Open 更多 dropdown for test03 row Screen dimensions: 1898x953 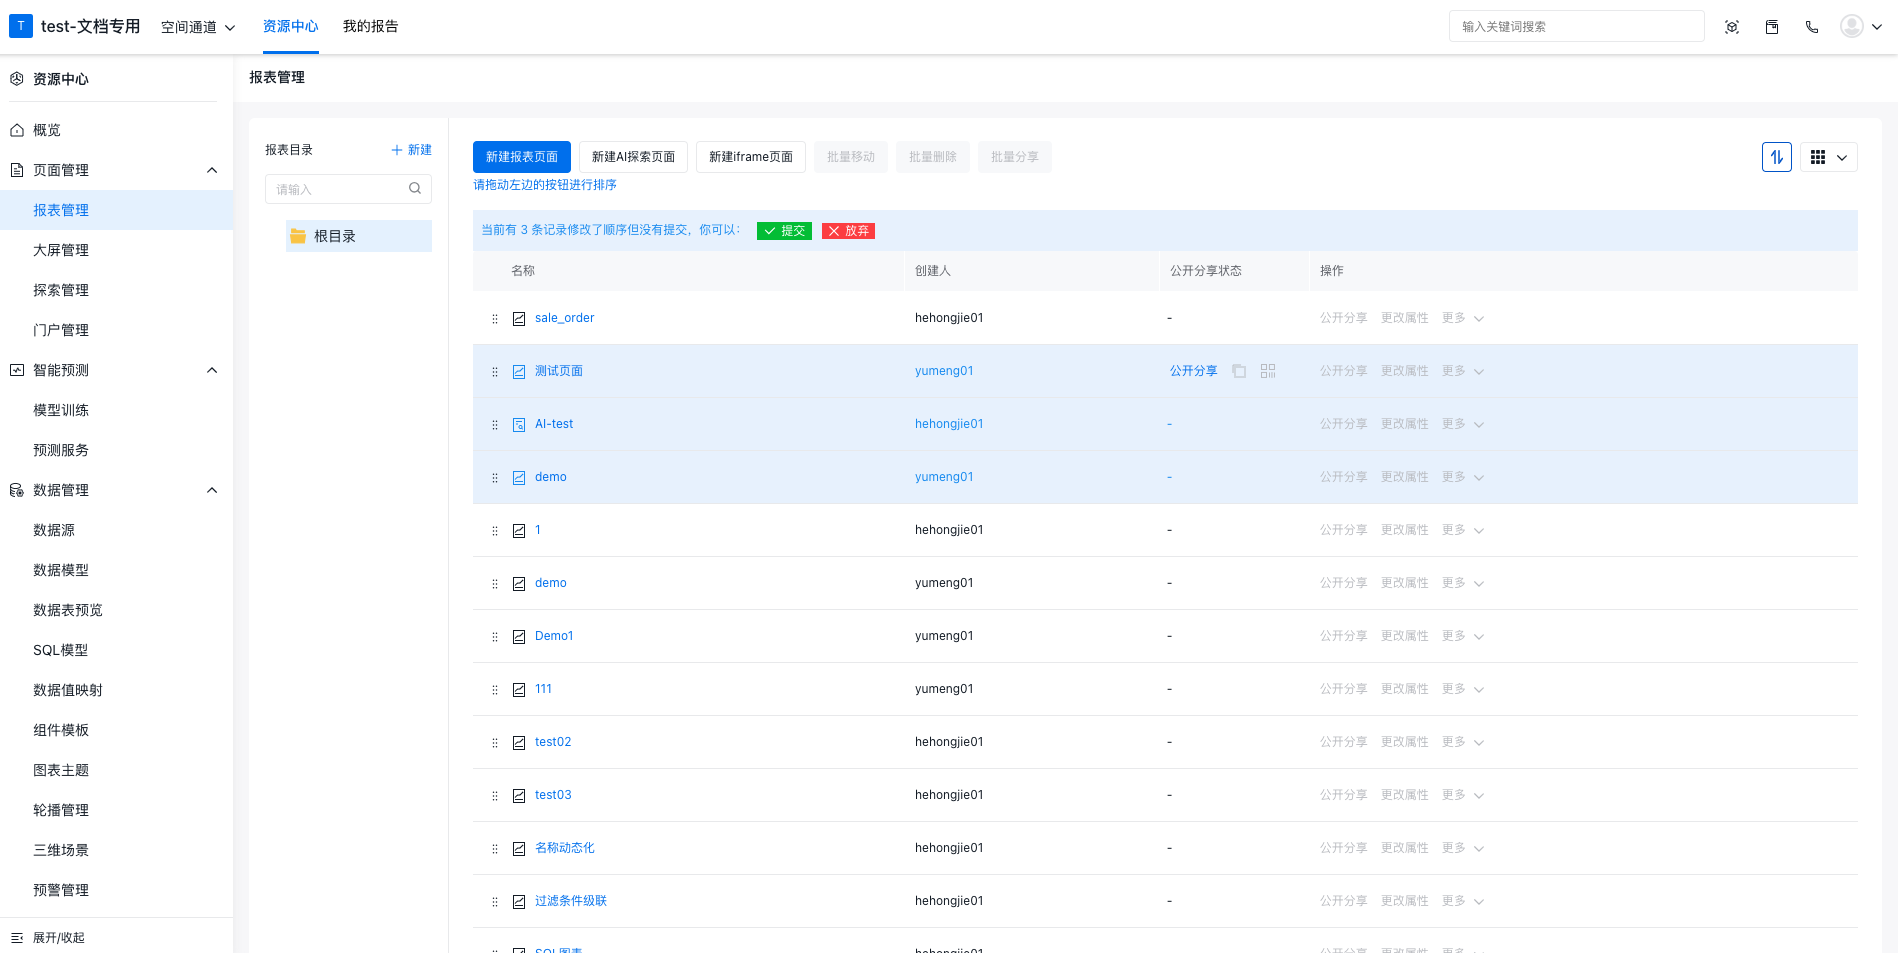(1463, 795)
